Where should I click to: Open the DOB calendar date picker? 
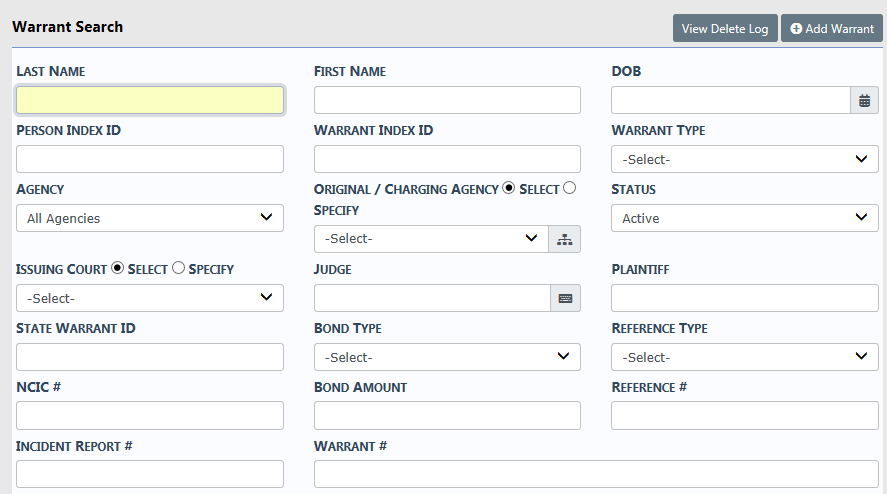click(x=864, y=100)
